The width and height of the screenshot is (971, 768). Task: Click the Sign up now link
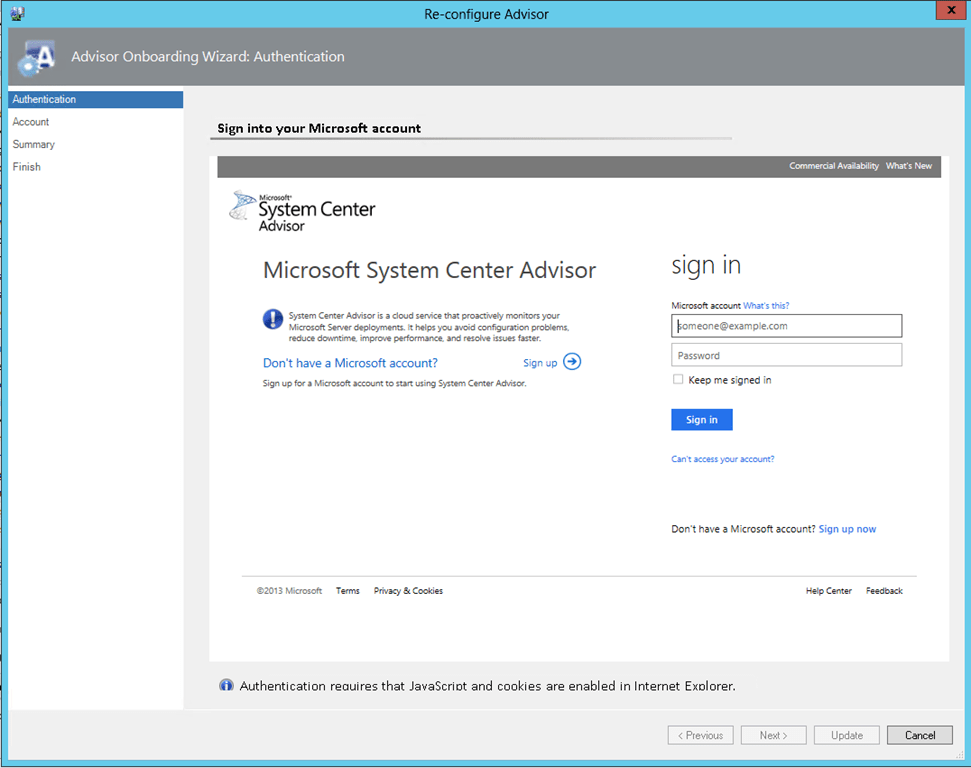(847, 529)
